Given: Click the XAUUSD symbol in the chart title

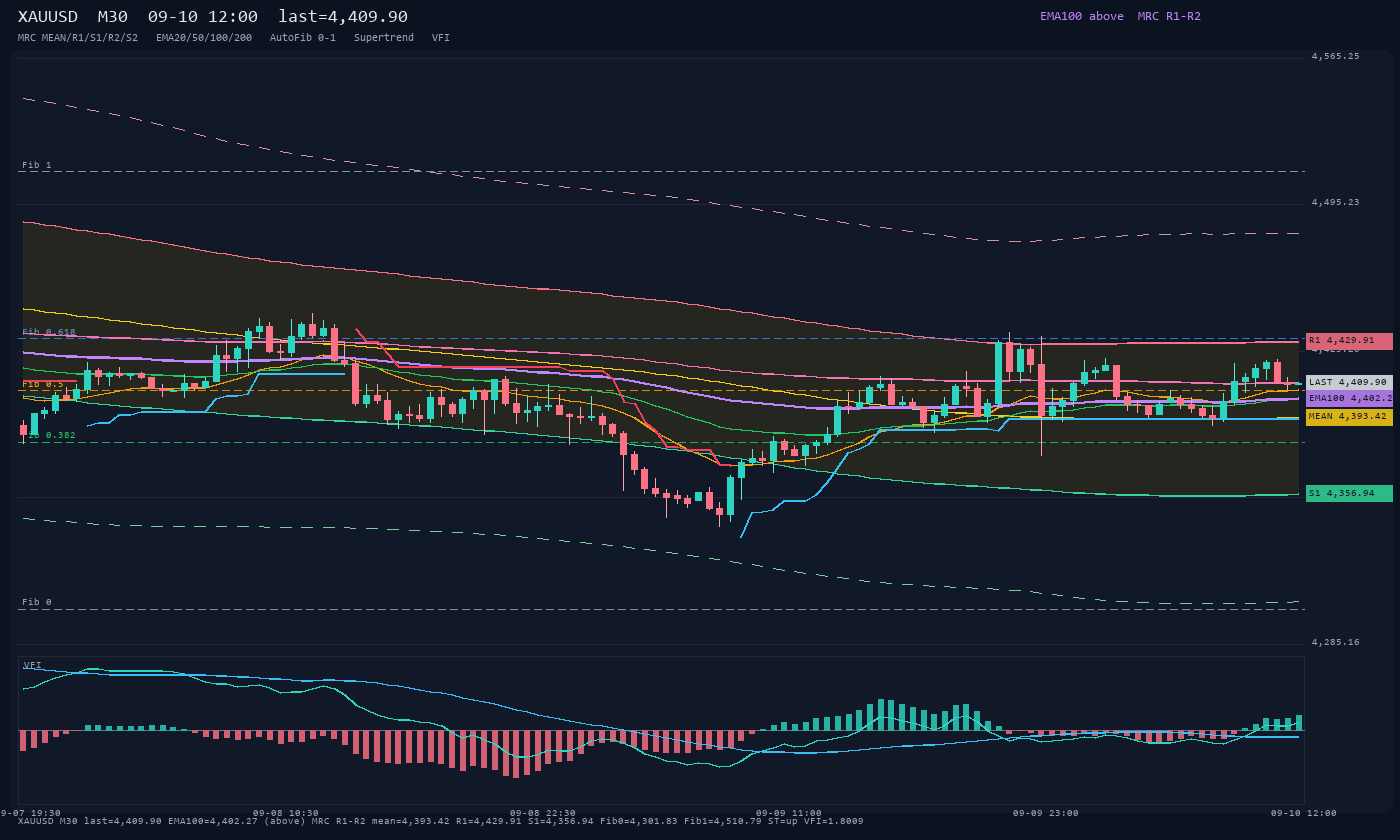Looking at the screenshot, I should (x=48, y=17).
